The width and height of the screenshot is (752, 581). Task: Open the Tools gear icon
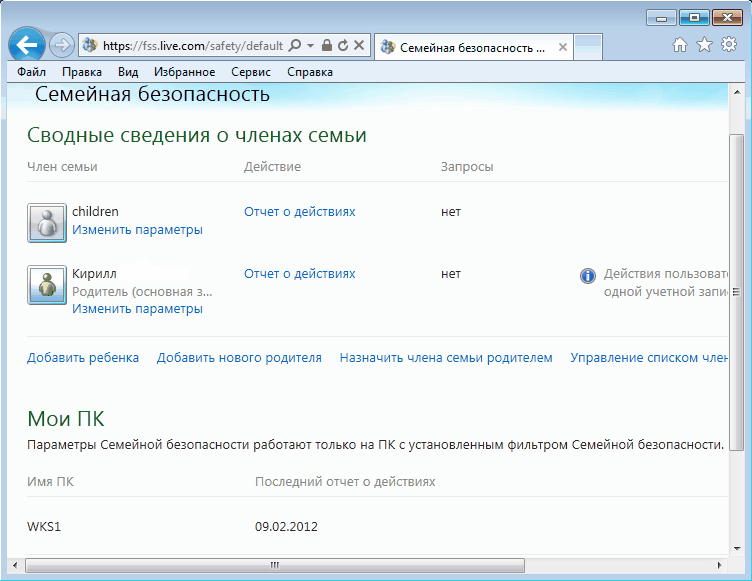729,45
